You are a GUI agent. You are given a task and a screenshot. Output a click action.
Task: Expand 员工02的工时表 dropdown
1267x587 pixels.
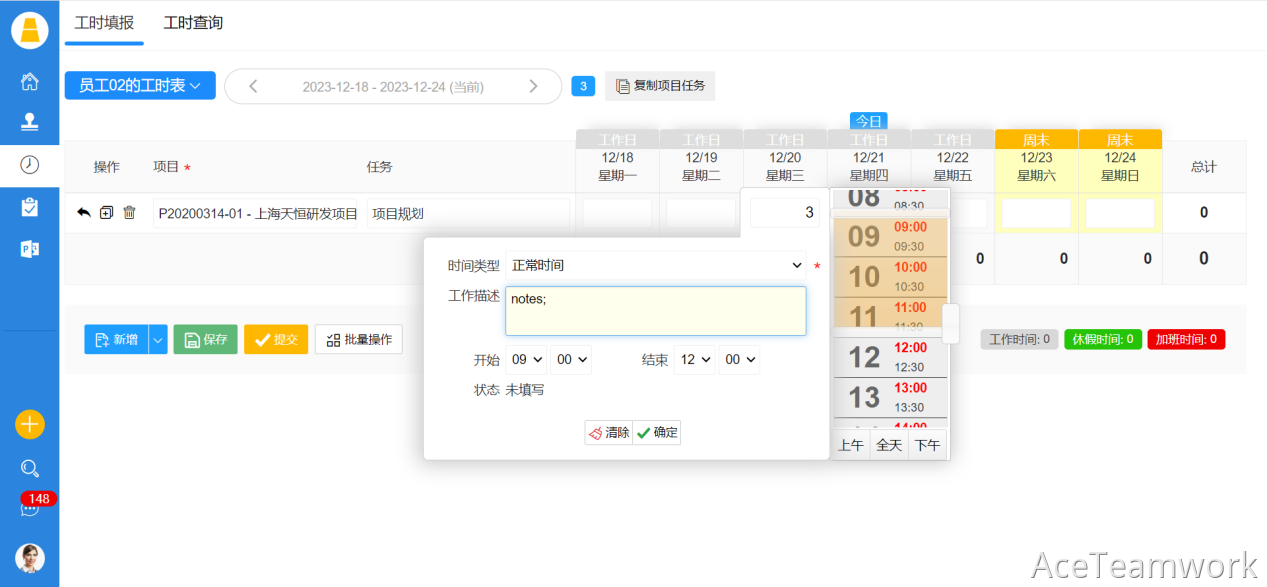coord(140,86)
